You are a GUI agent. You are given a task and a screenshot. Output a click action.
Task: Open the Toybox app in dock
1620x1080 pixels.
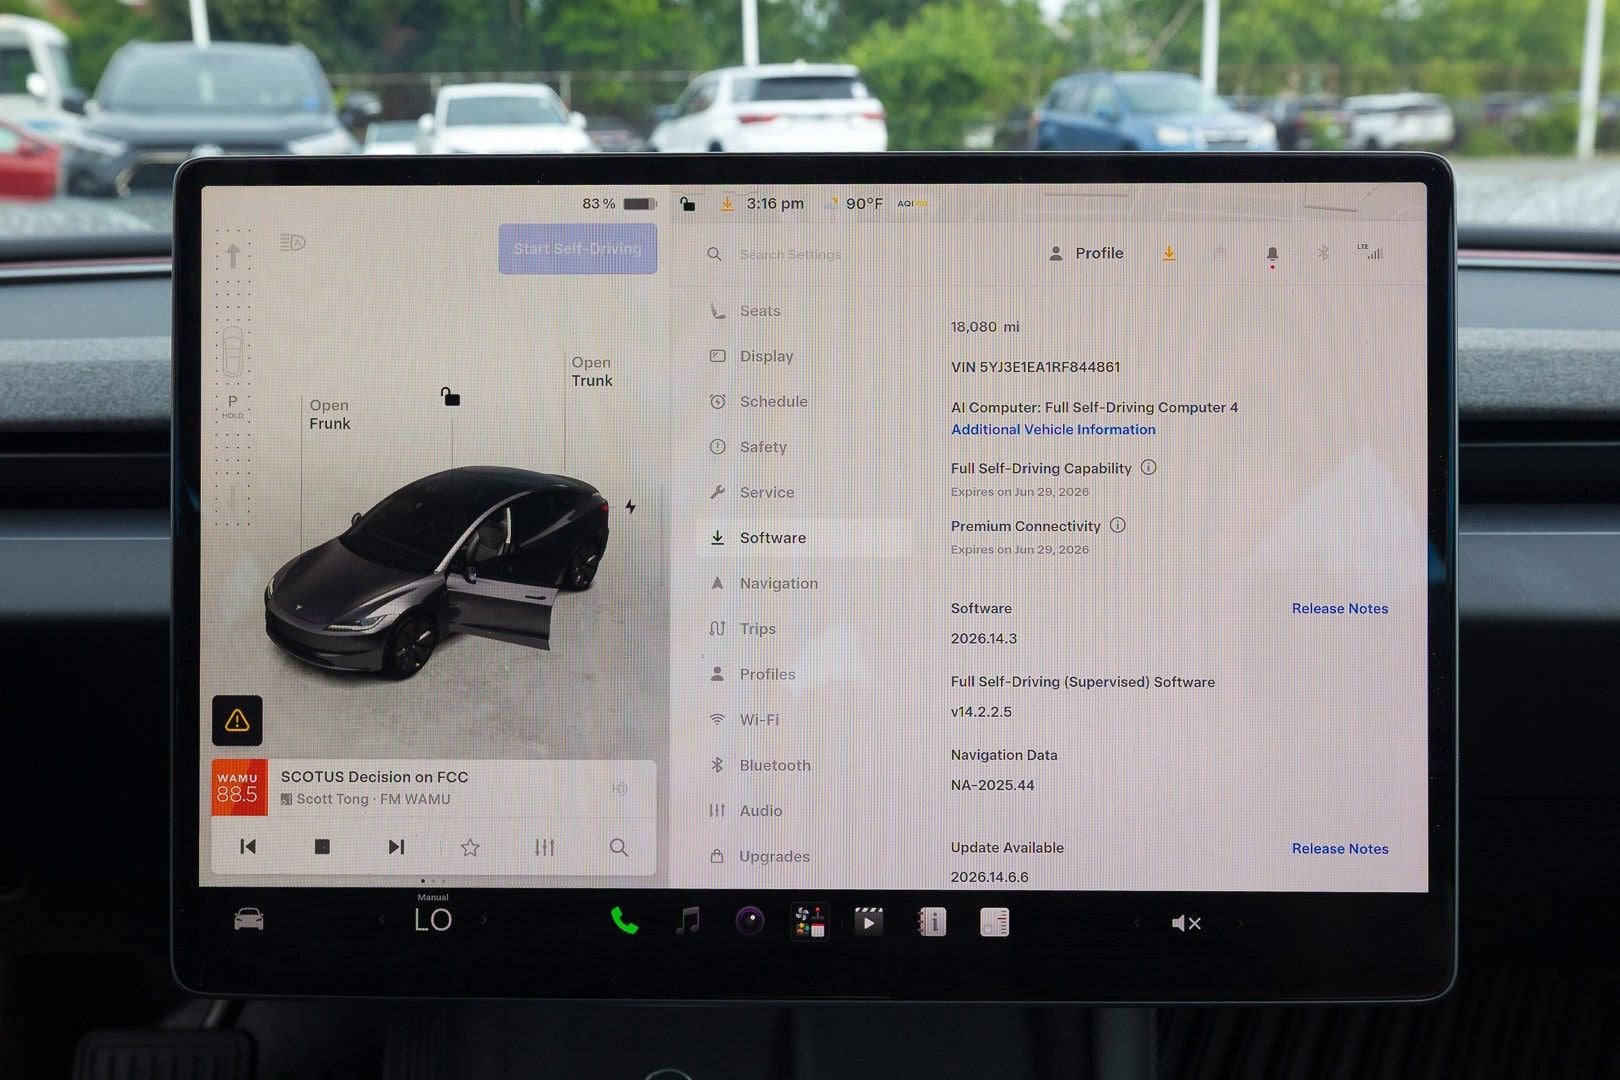point(808,921)
